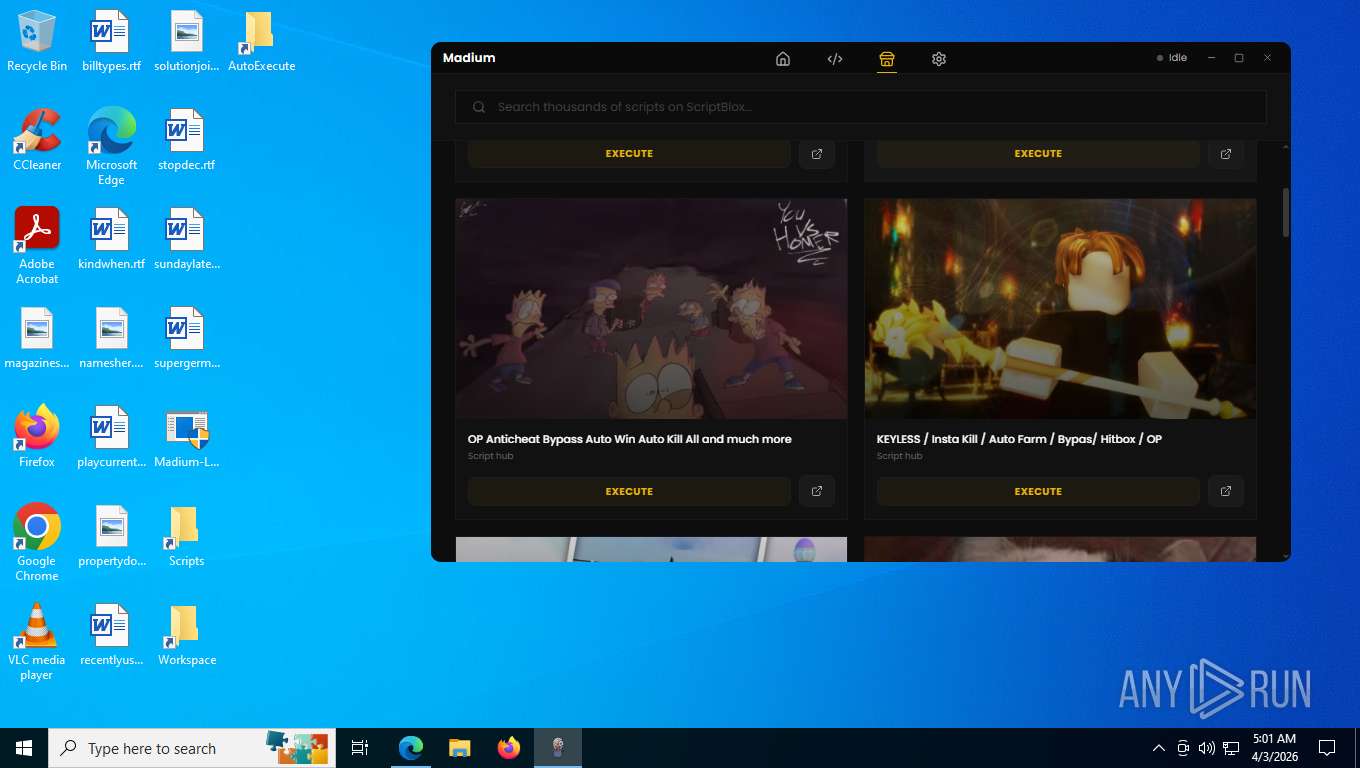Launch CCleaner from the desktop
This screenshot has width=1360, height=768.
tap(37, 140)
